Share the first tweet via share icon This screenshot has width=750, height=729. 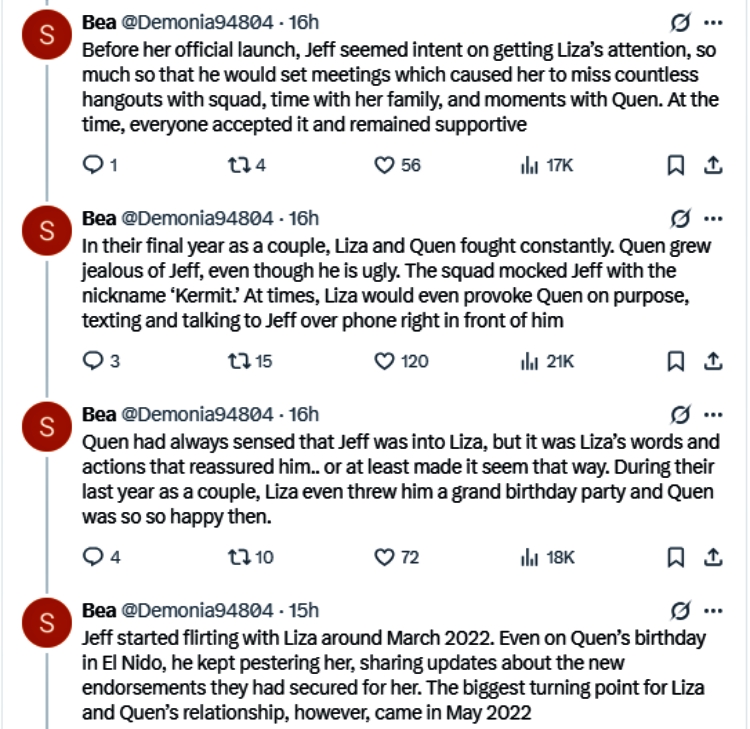[713, 165]
